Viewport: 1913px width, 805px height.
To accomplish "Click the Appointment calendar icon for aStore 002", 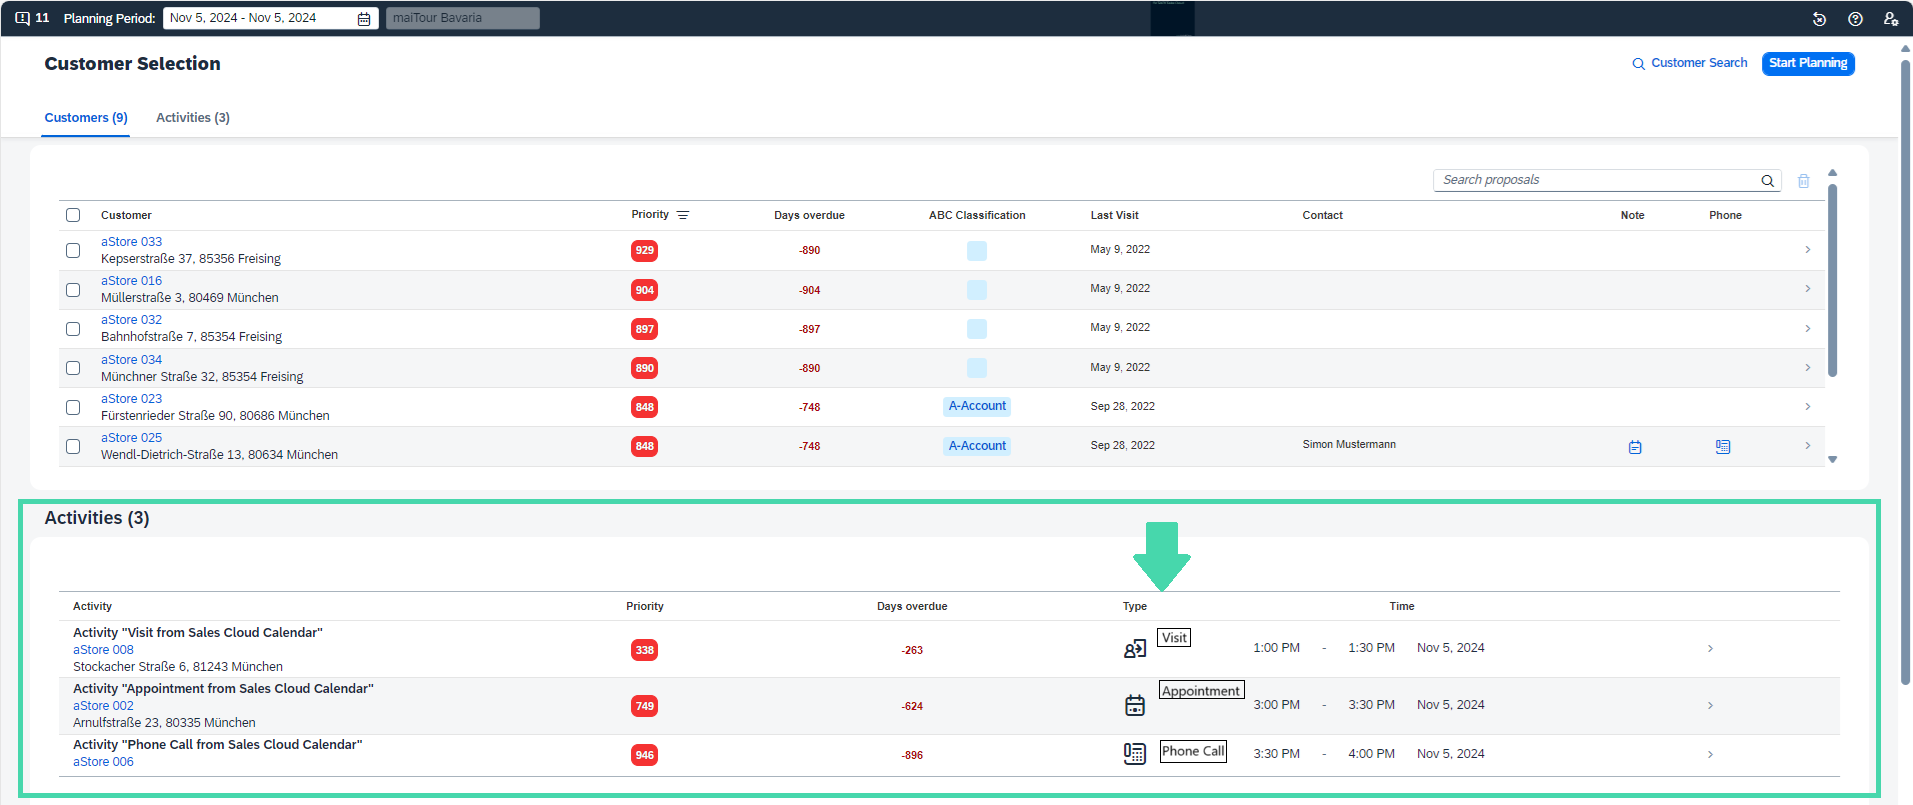I will pos(1135,705).
